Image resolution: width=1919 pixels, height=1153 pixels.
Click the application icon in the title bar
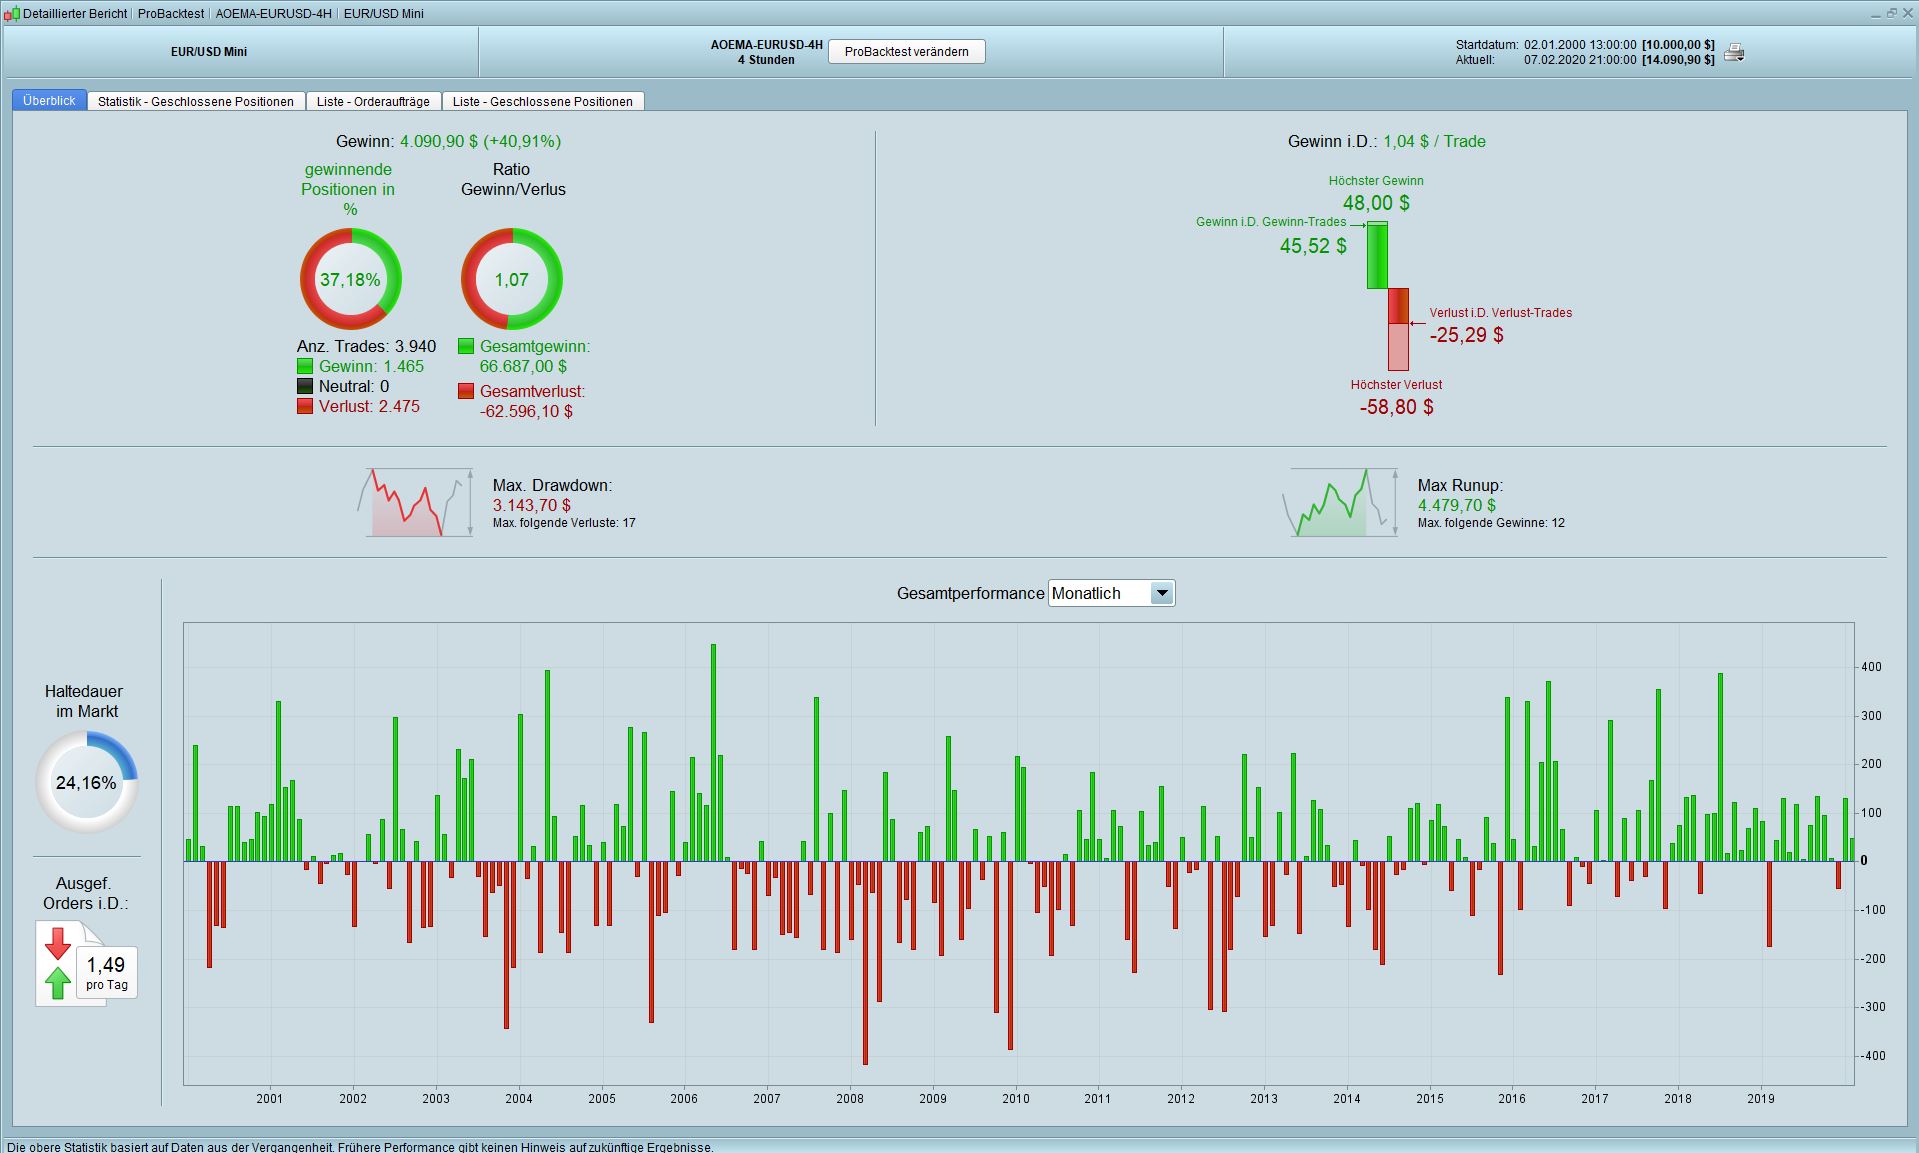12,13
